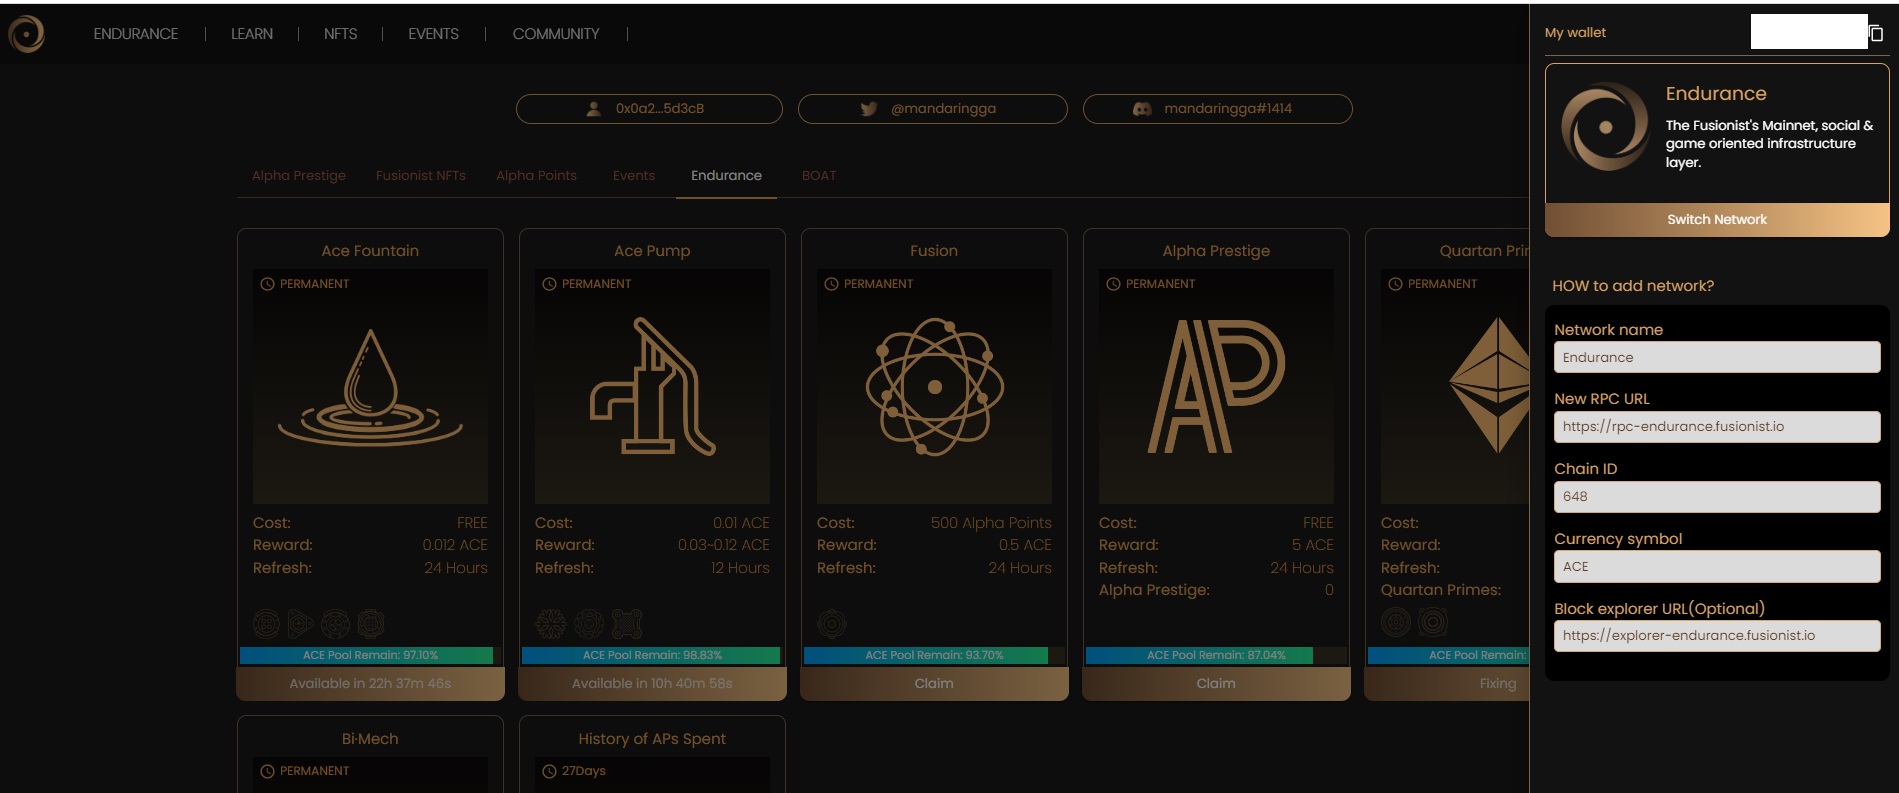
Task: Click the atom Fusion image
Action: pyautogui.click(x=934, y=387)
